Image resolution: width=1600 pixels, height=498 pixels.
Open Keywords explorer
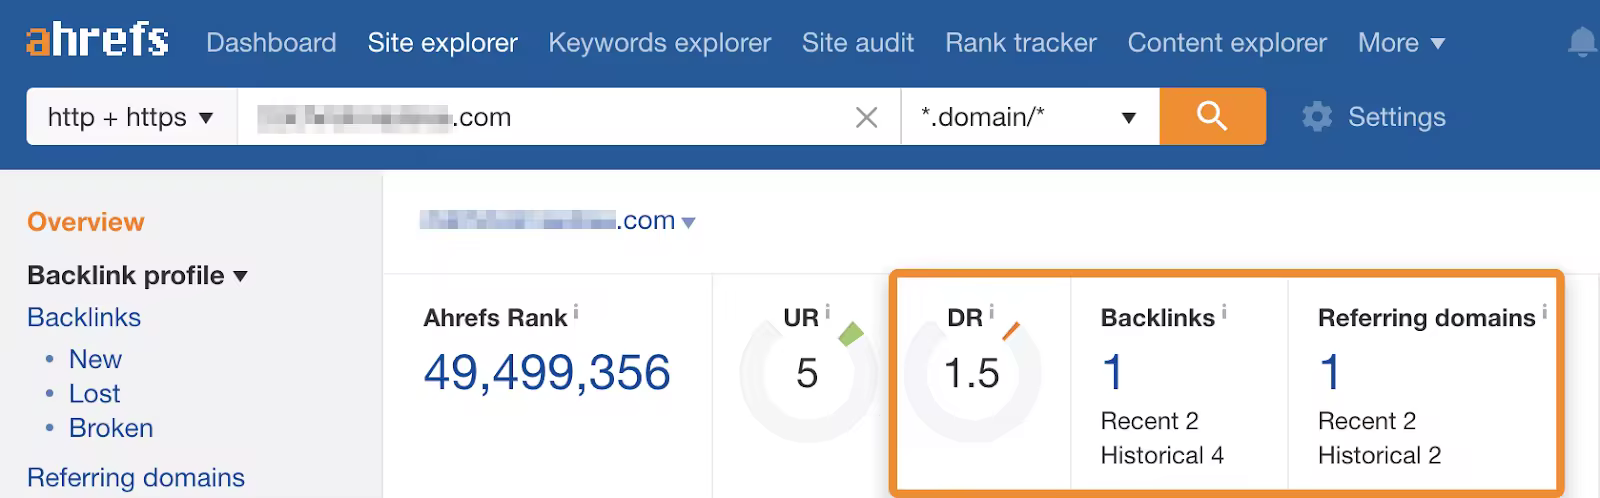659,43
